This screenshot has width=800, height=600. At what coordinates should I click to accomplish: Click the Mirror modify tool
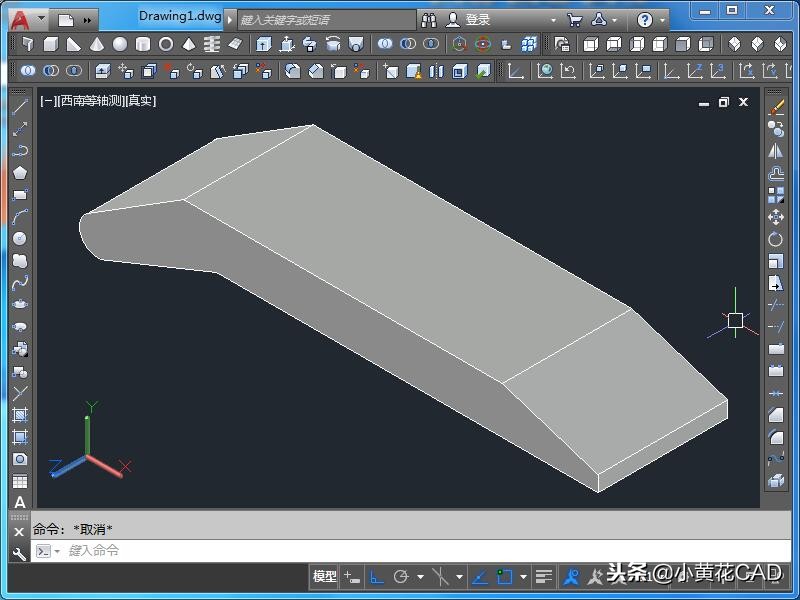click(776, 151)
